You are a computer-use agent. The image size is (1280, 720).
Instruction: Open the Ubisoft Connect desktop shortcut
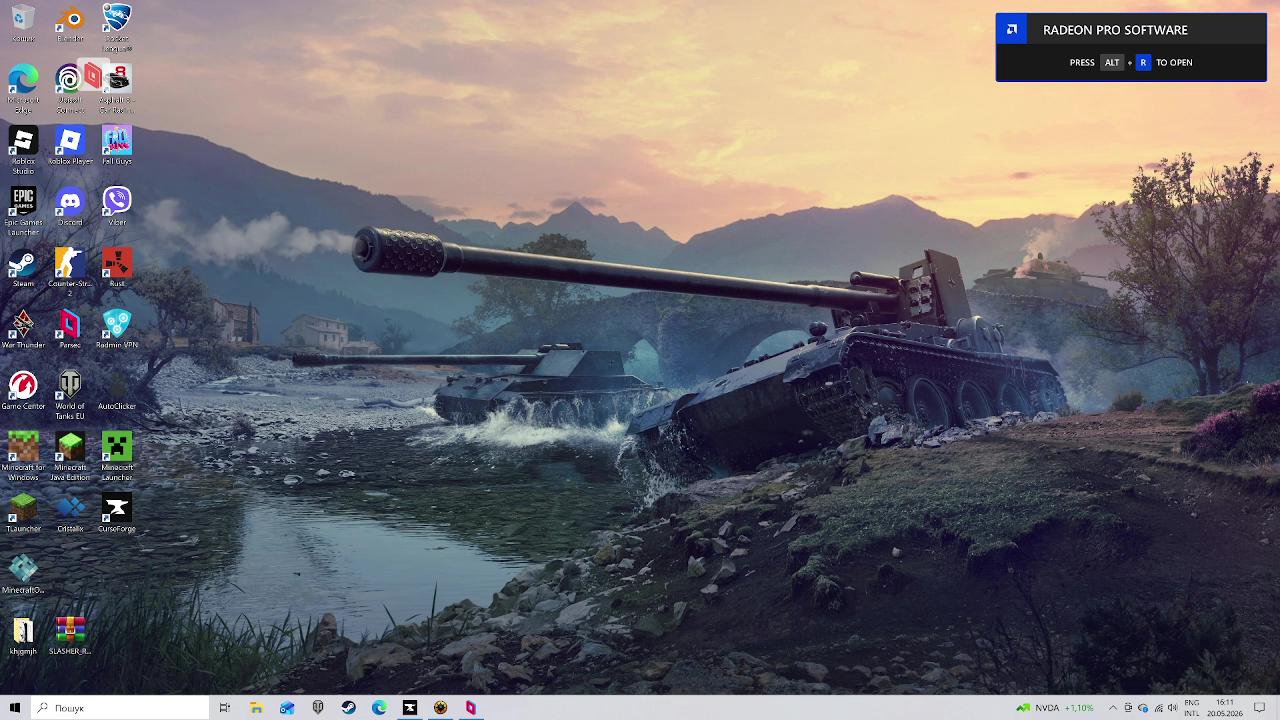(x=70, y=89)
